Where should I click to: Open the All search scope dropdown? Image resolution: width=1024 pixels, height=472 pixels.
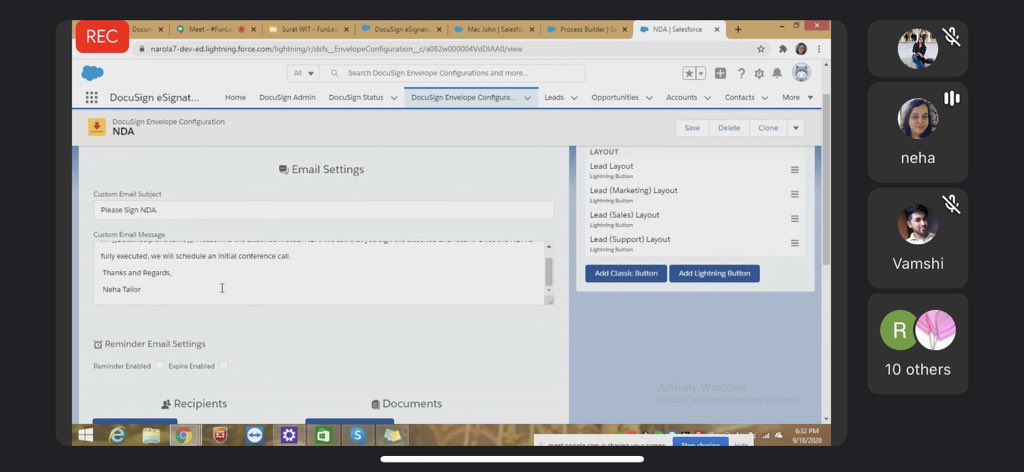pos(304,73)
